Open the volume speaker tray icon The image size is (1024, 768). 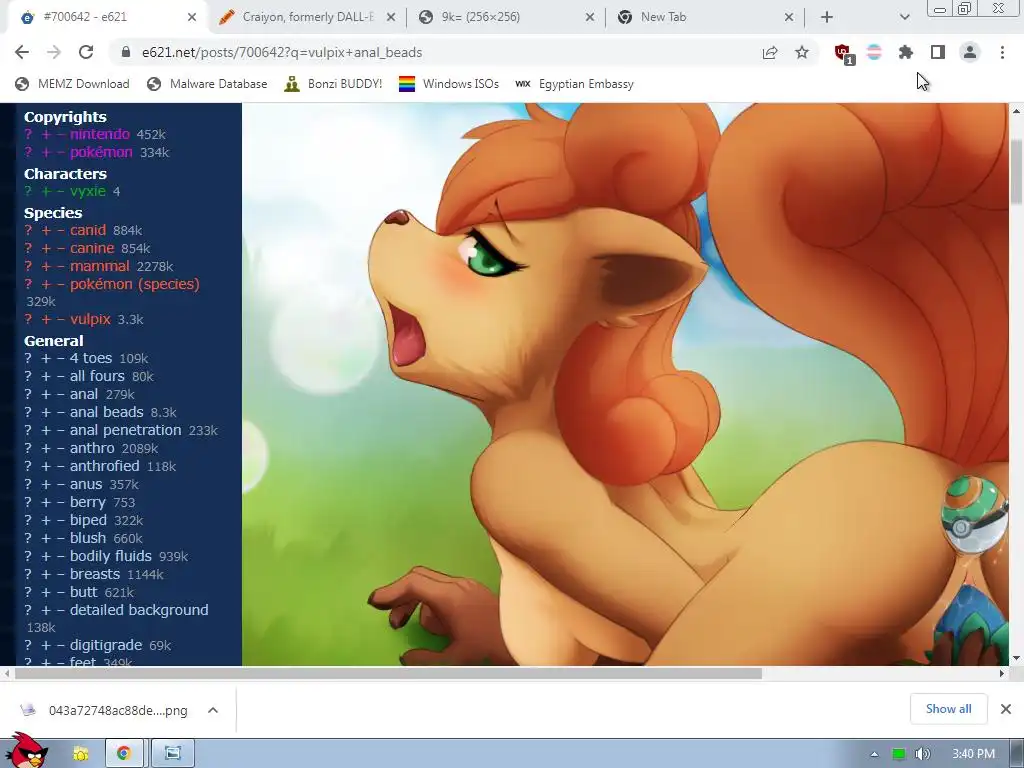coord(923,754)
